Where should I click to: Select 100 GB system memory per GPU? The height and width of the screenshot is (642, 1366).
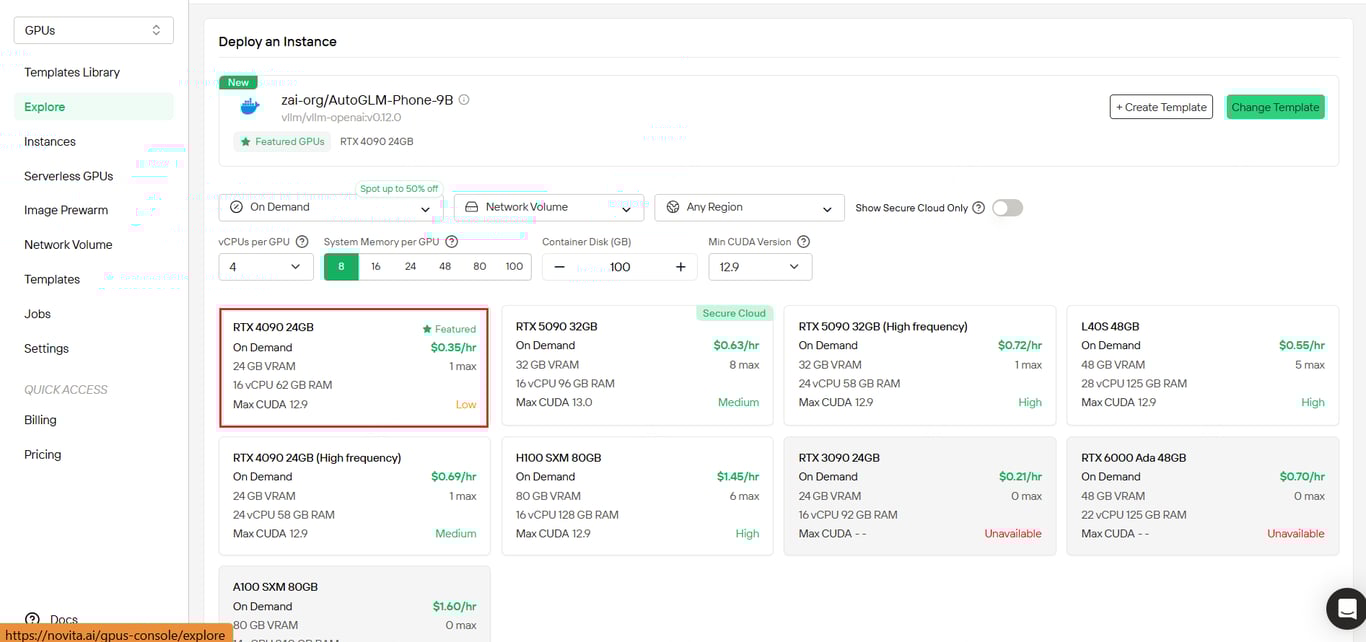point(514,267)
